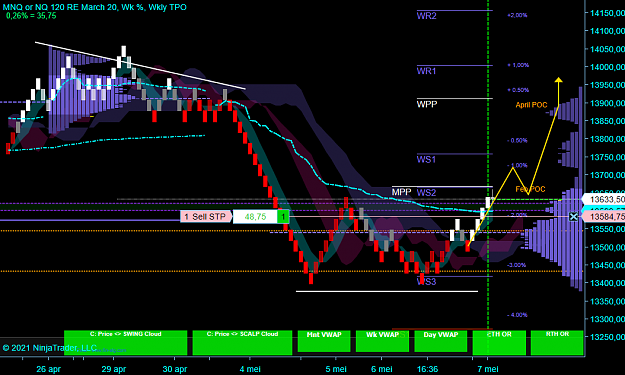Click the 'C: Price <> SCALP Cloud' indicator button
Image resolution: width=625 pixels, height=375 pixels.
point(242,342)
